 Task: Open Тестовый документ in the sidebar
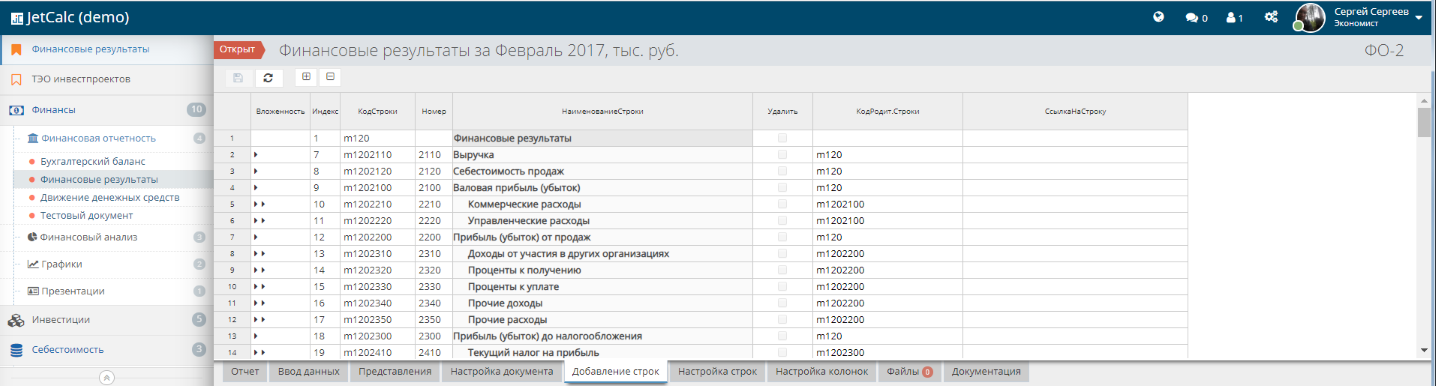86,215
